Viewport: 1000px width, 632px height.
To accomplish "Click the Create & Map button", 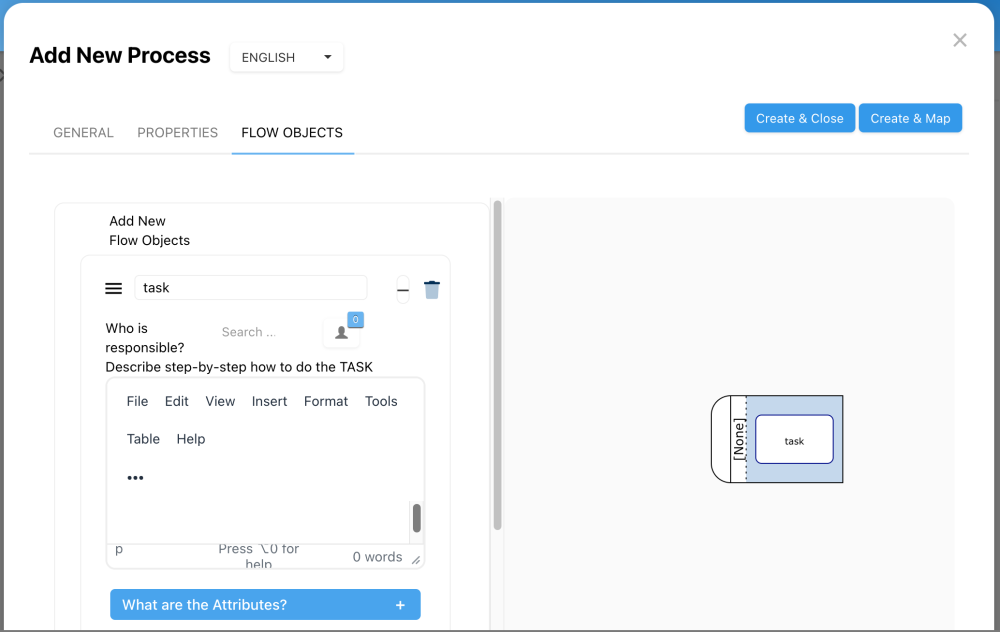I will pyautogui.click(x=910, y=118).
